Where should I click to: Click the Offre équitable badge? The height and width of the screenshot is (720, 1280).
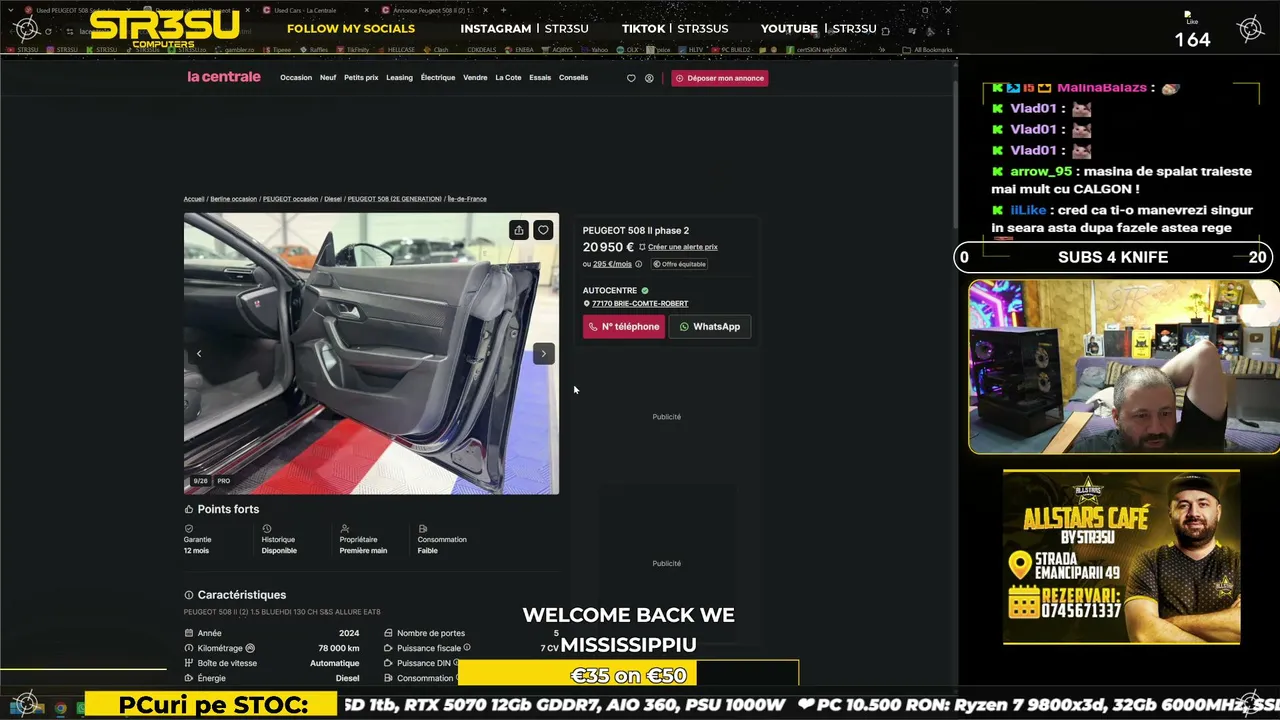680,264
